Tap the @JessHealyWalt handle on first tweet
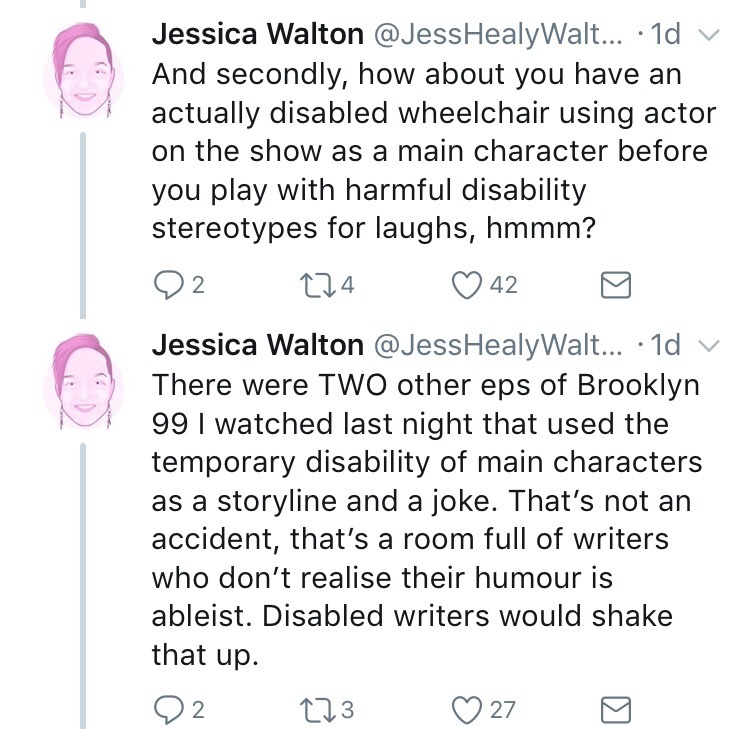Image resolution: width=750 pixels, height=729 pixels. coord(499,35)
